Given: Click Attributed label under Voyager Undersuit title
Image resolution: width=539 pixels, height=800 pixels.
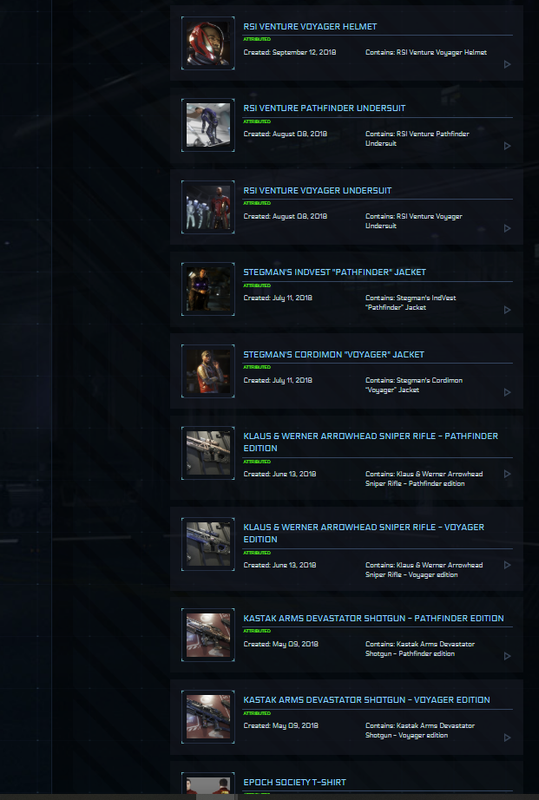Looking at the screenshot, I should [x=257, y=203].
